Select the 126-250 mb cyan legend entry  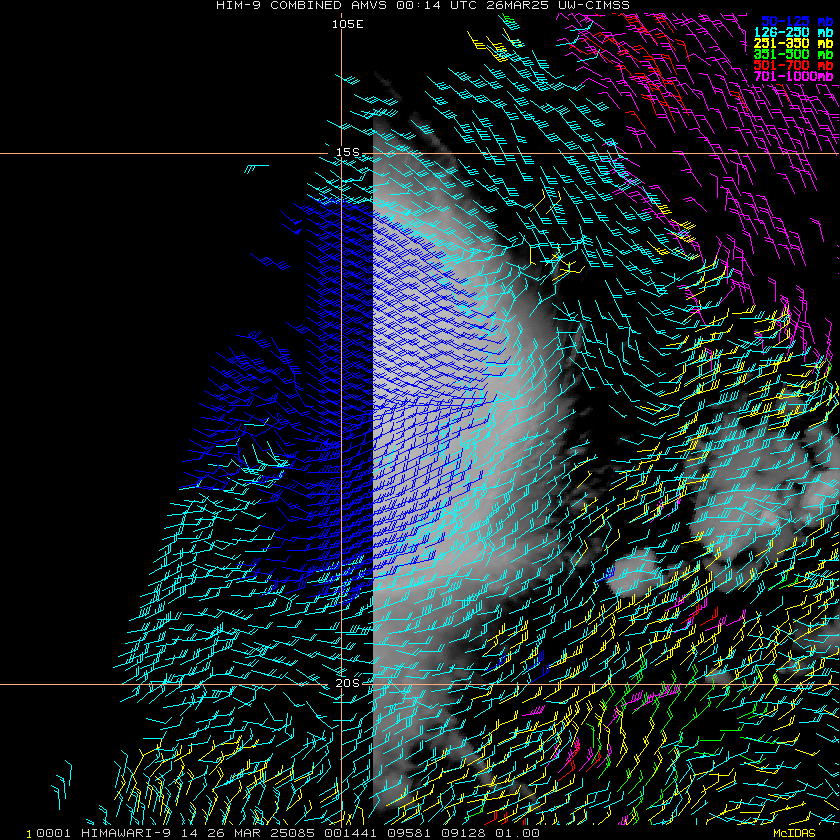coord(793,33)
